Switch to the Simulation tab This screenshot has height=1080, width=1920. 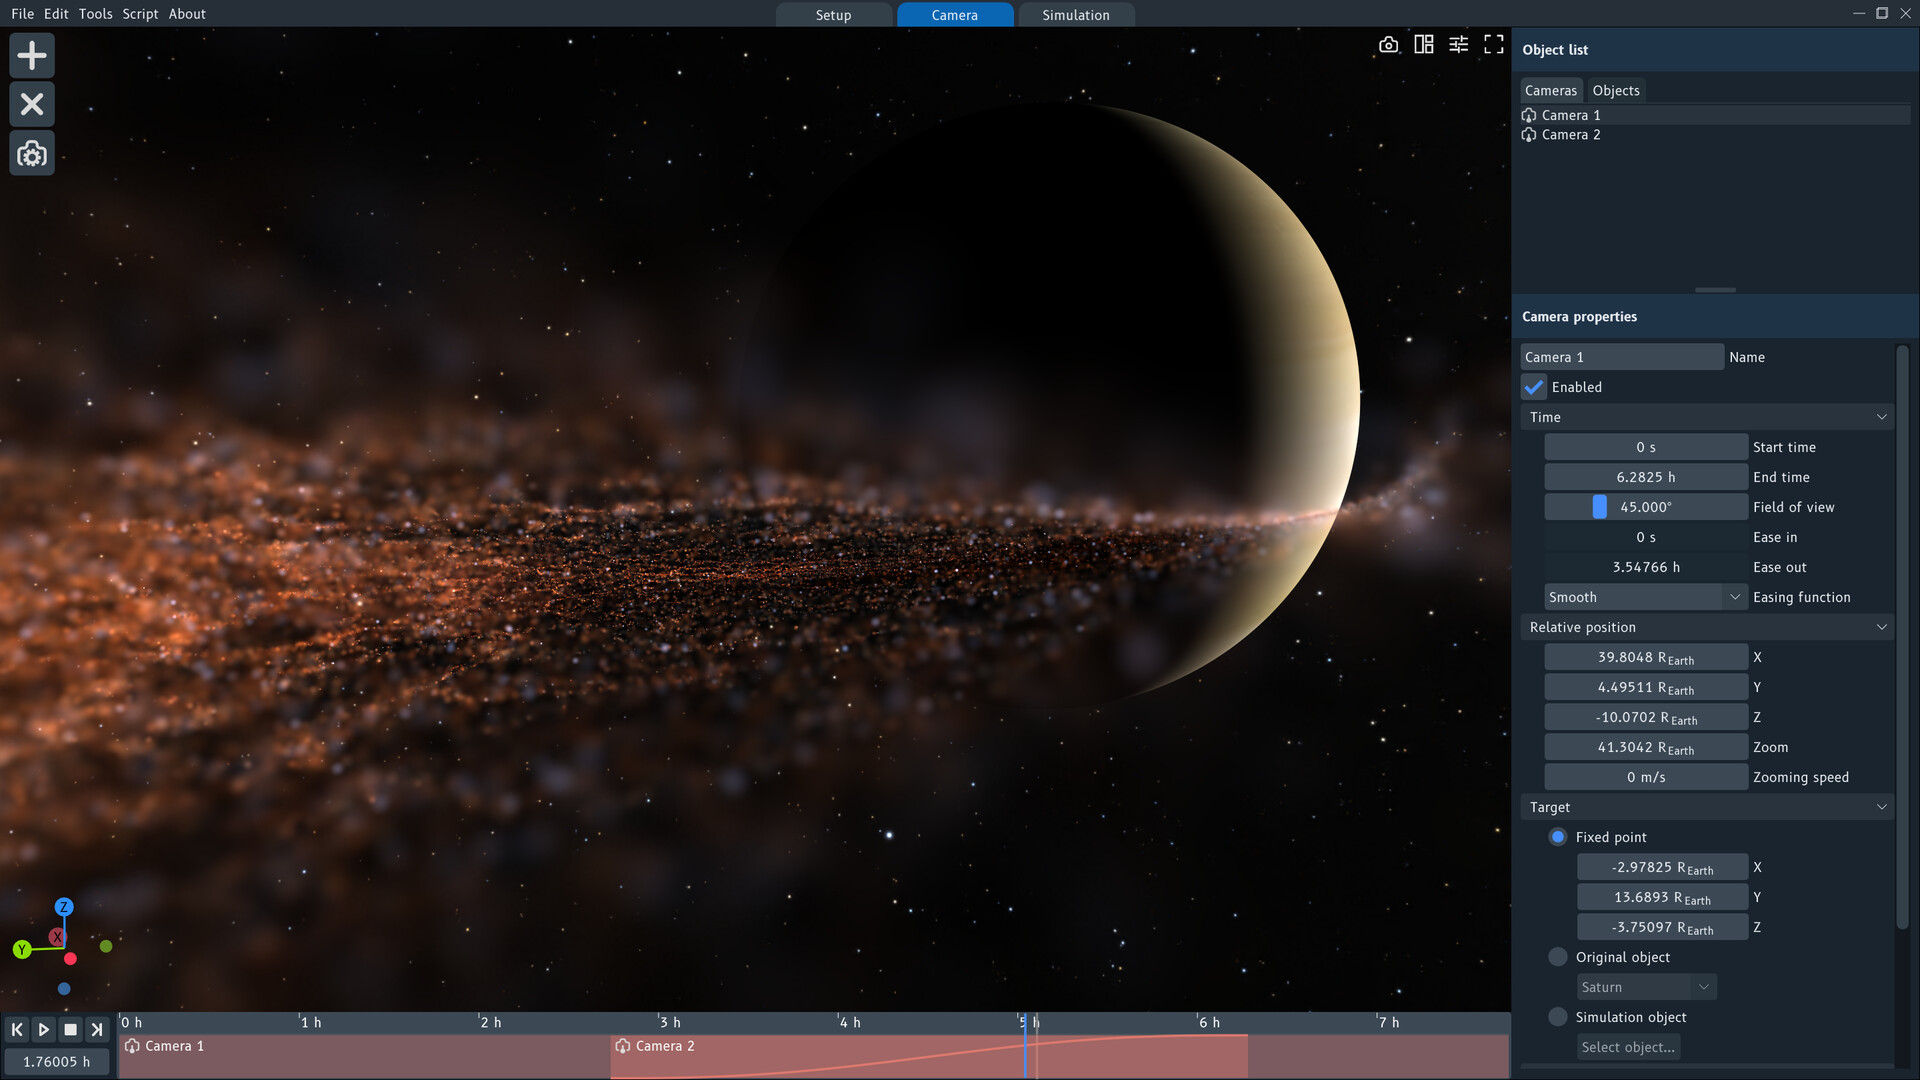pos(1075,14)
